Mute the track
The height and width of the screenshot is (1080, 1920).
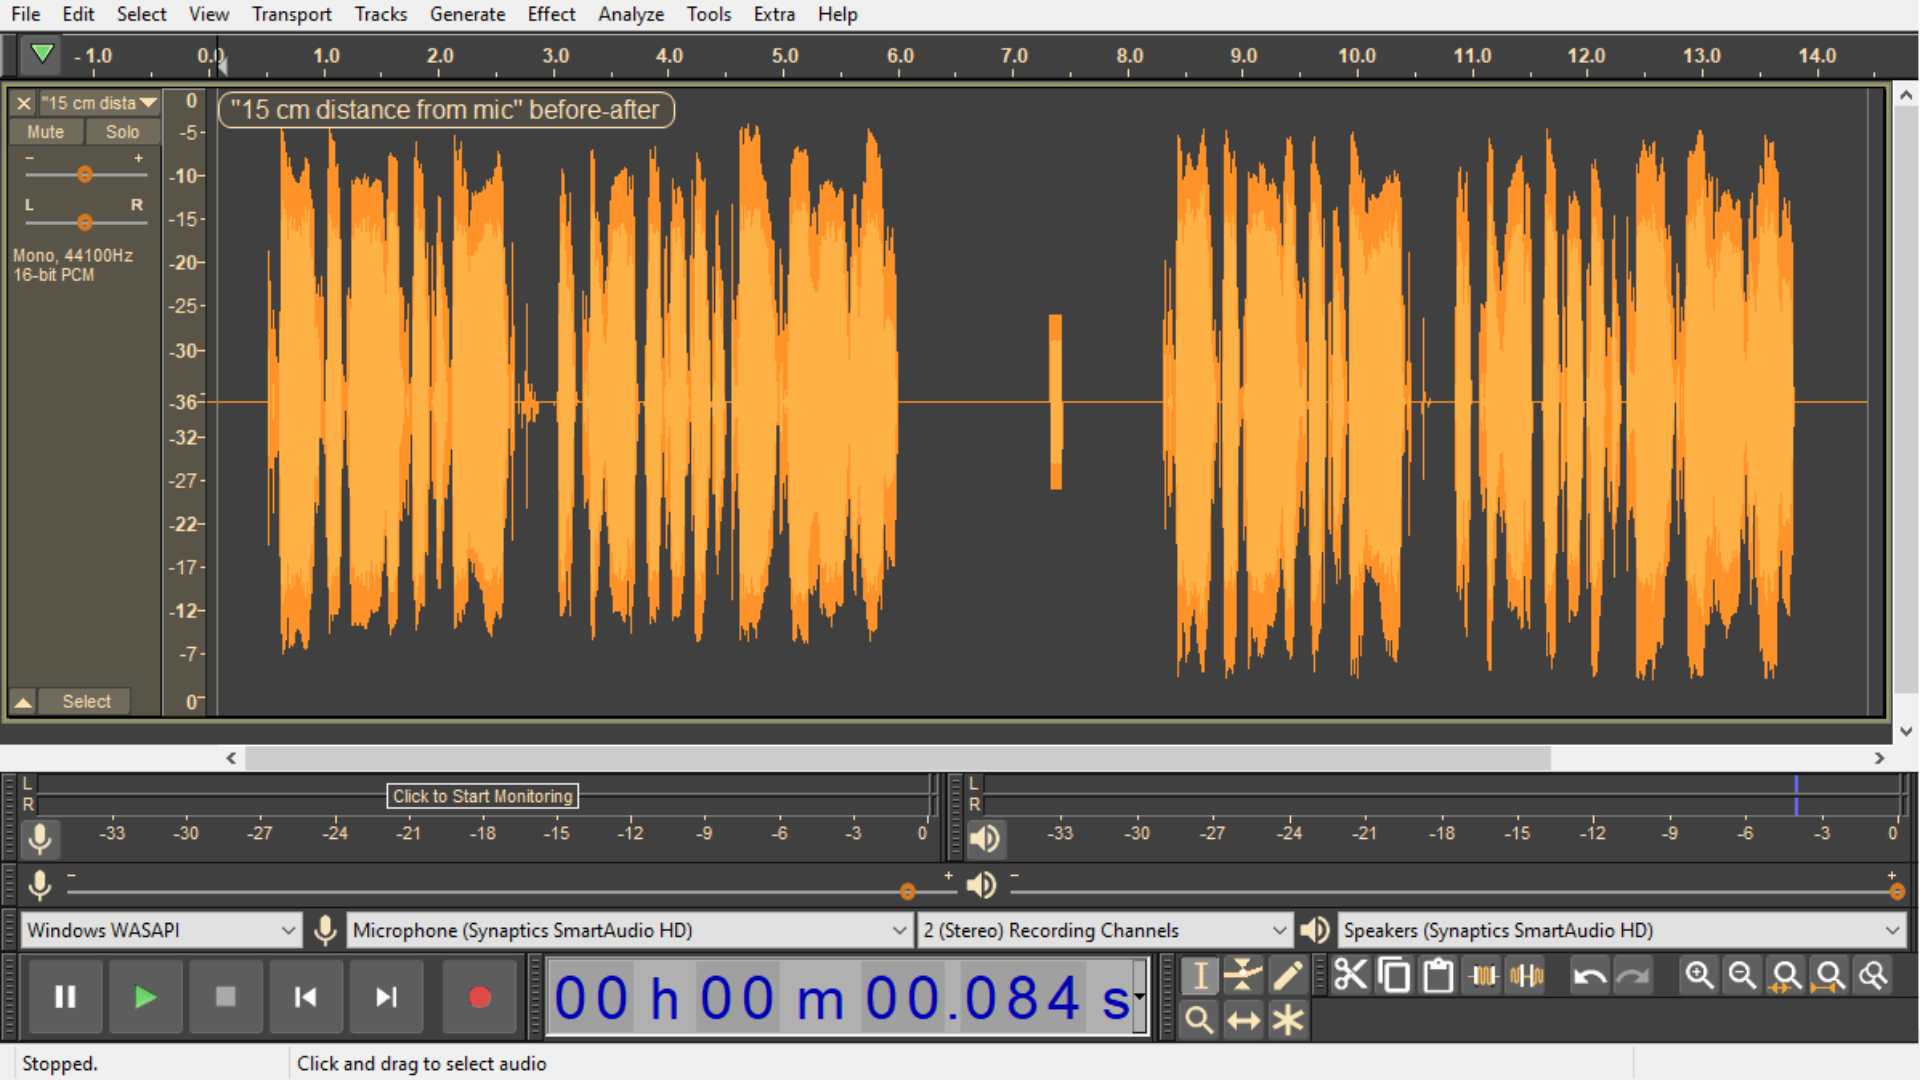pos(45,132)
